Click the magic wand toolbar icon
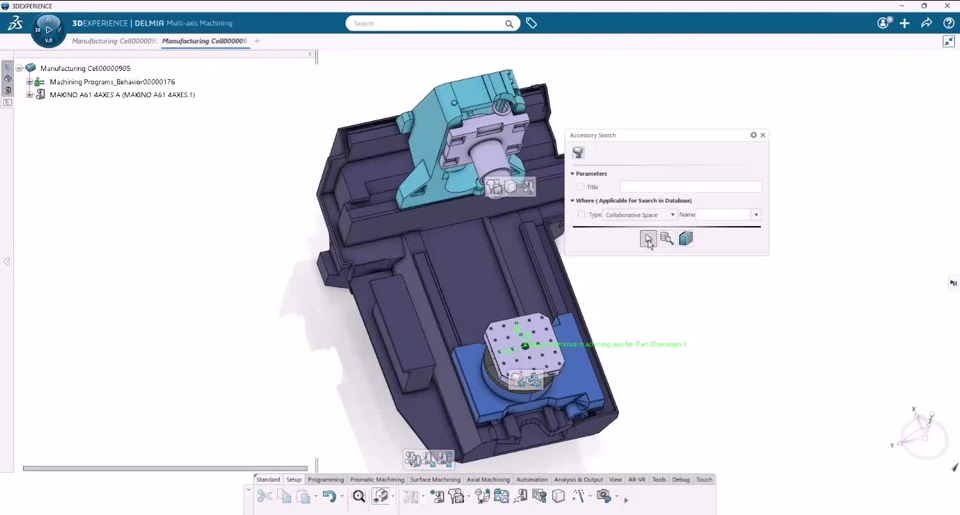960x515 pixels. coord(579,496)
